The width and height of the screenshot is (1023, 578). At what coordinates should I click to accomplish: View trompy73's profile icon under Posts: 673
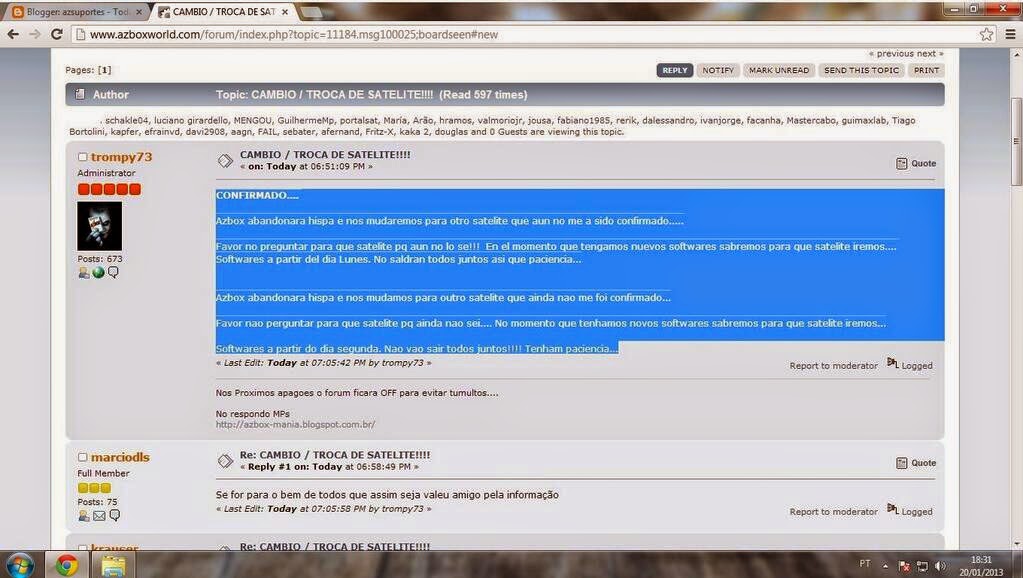[84, 273]
